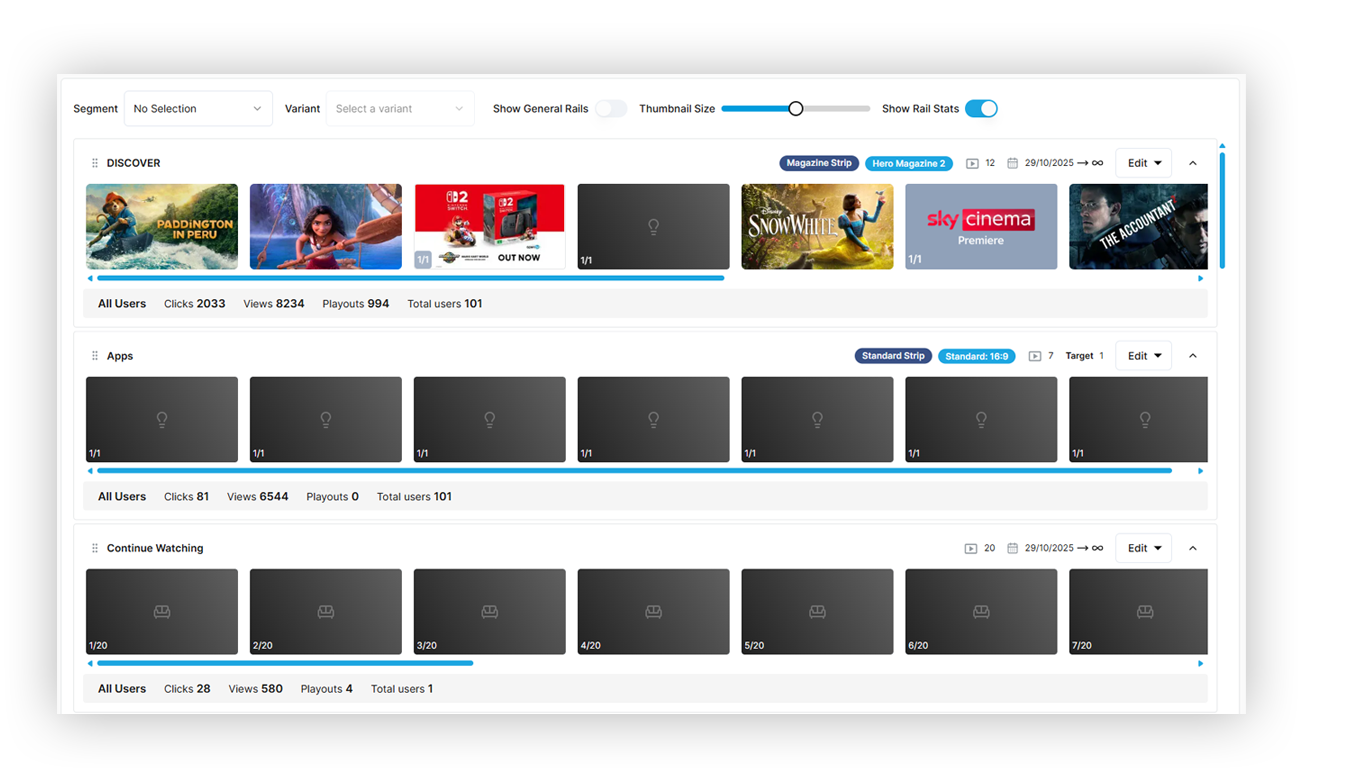Open the Segment dropdown

[198, 109]
